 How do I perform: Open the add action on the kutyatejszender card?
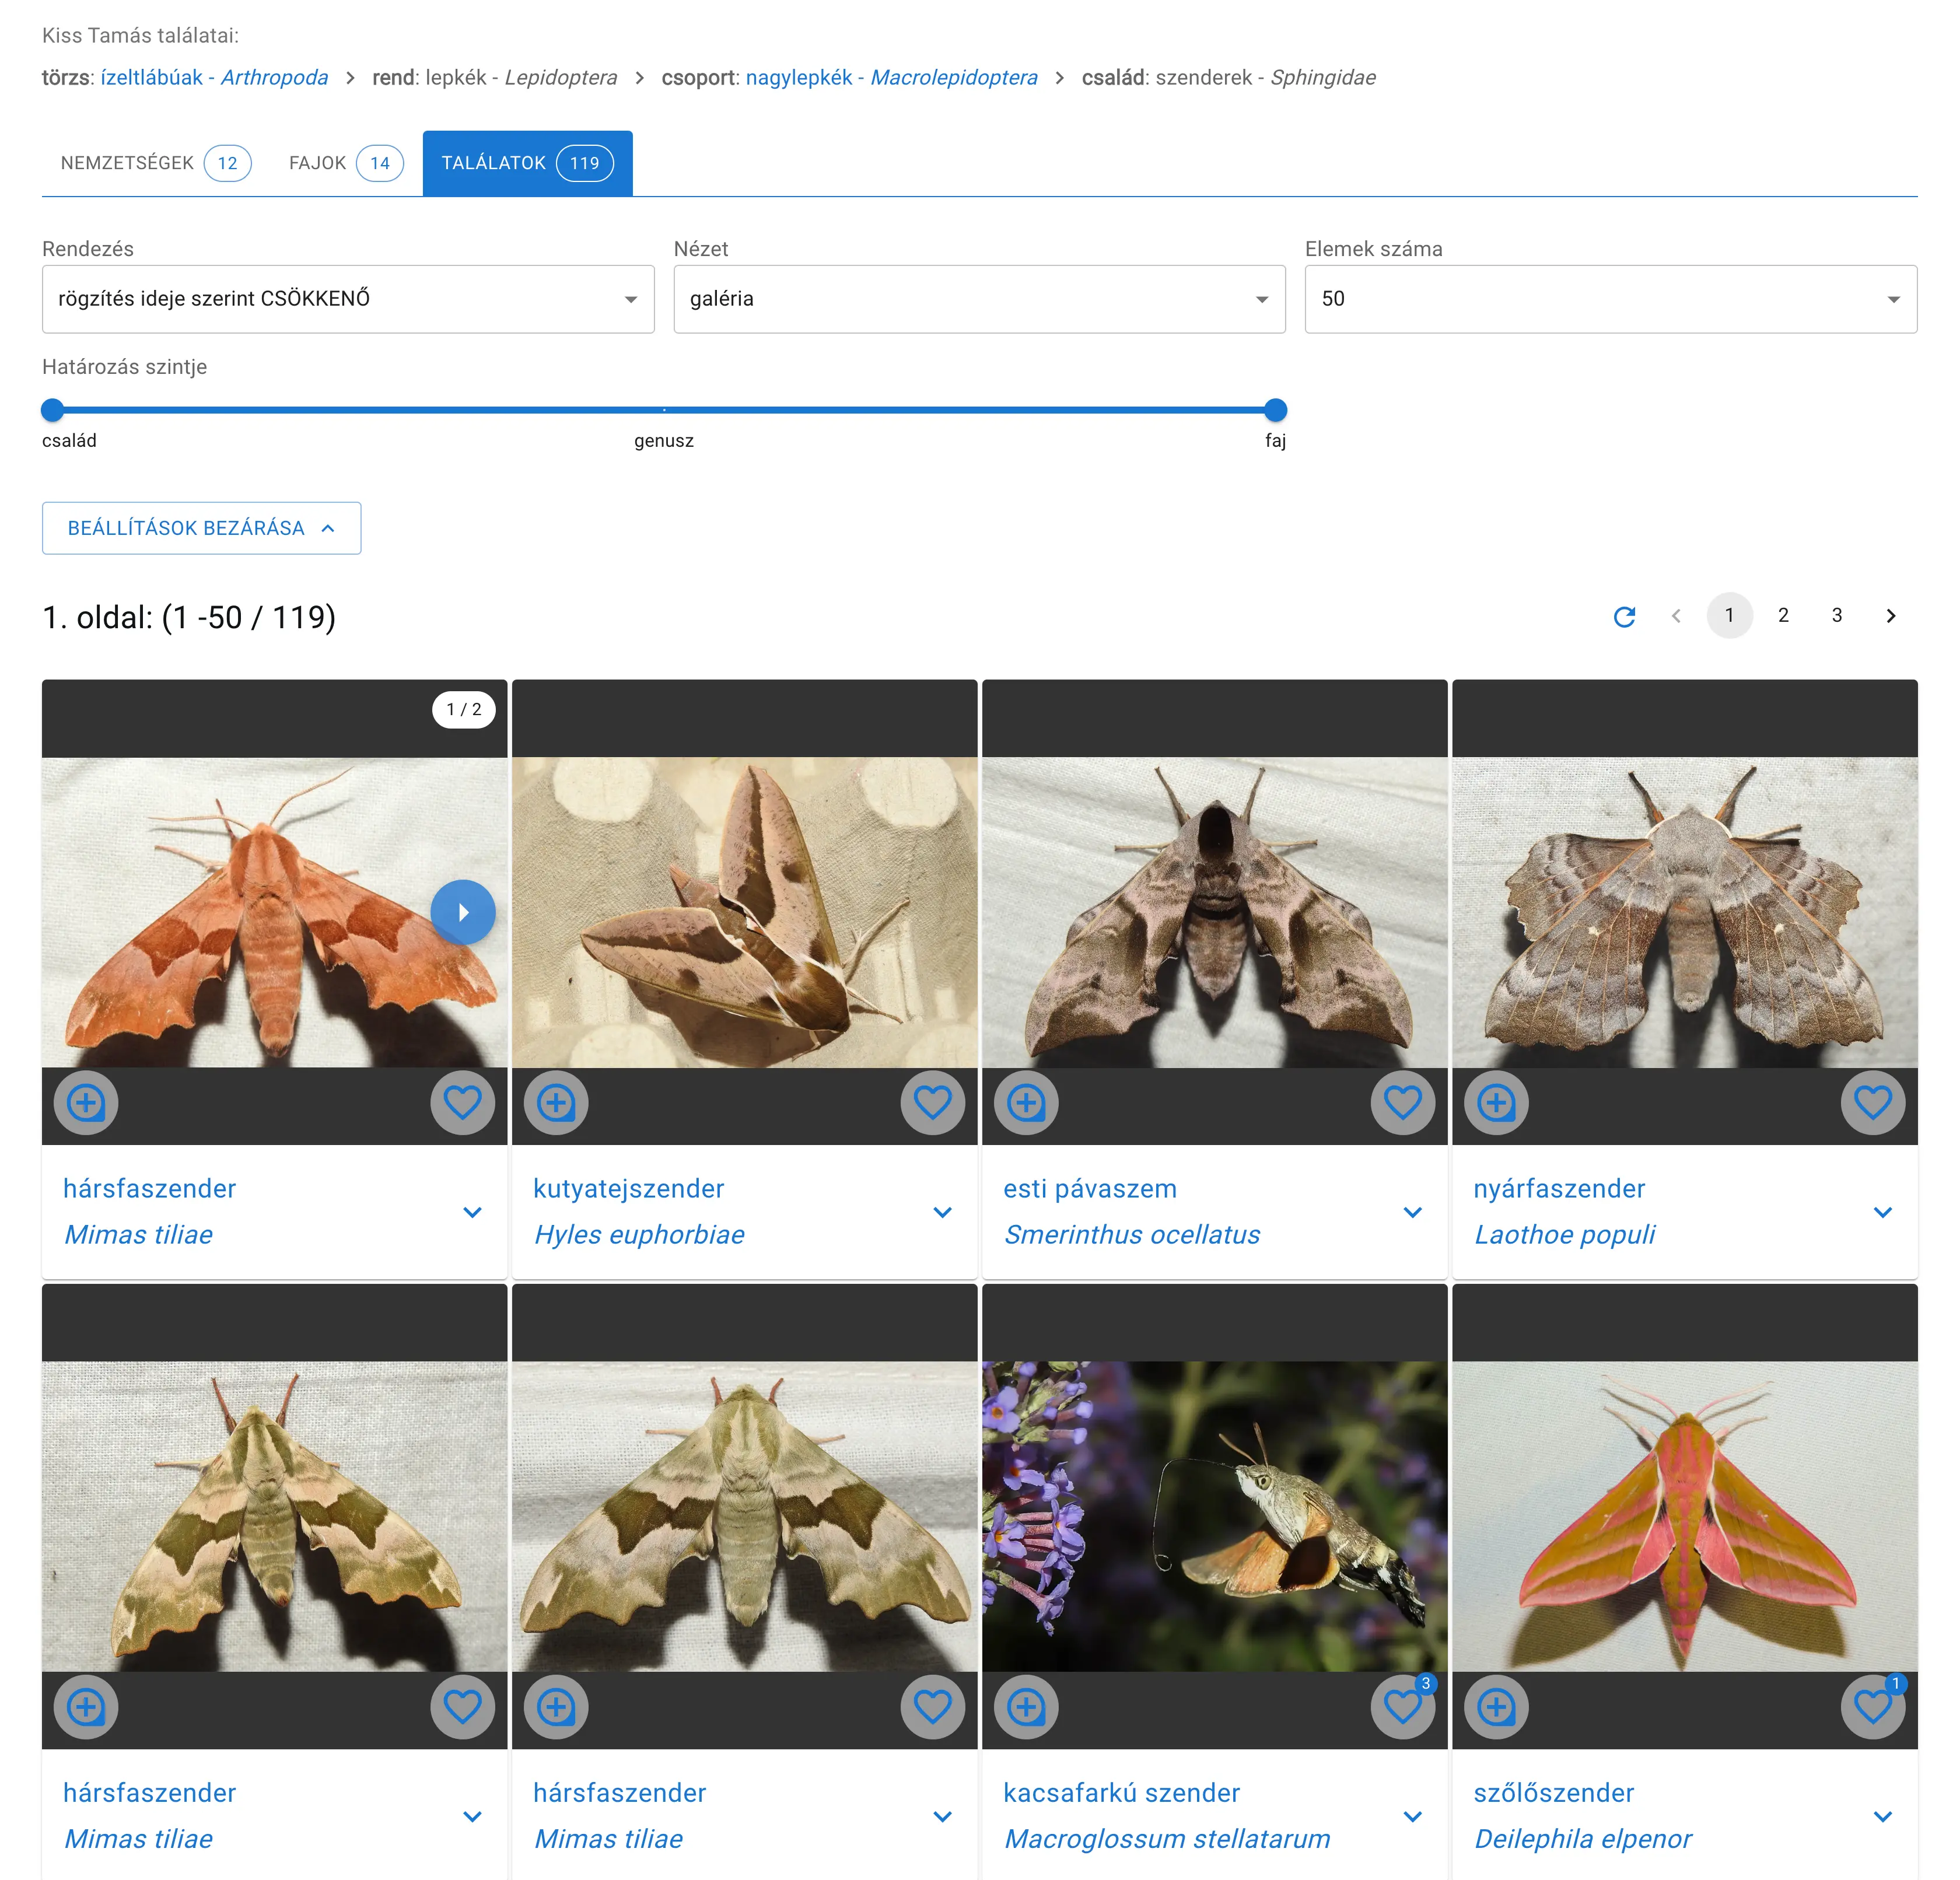click(556, 1103)
